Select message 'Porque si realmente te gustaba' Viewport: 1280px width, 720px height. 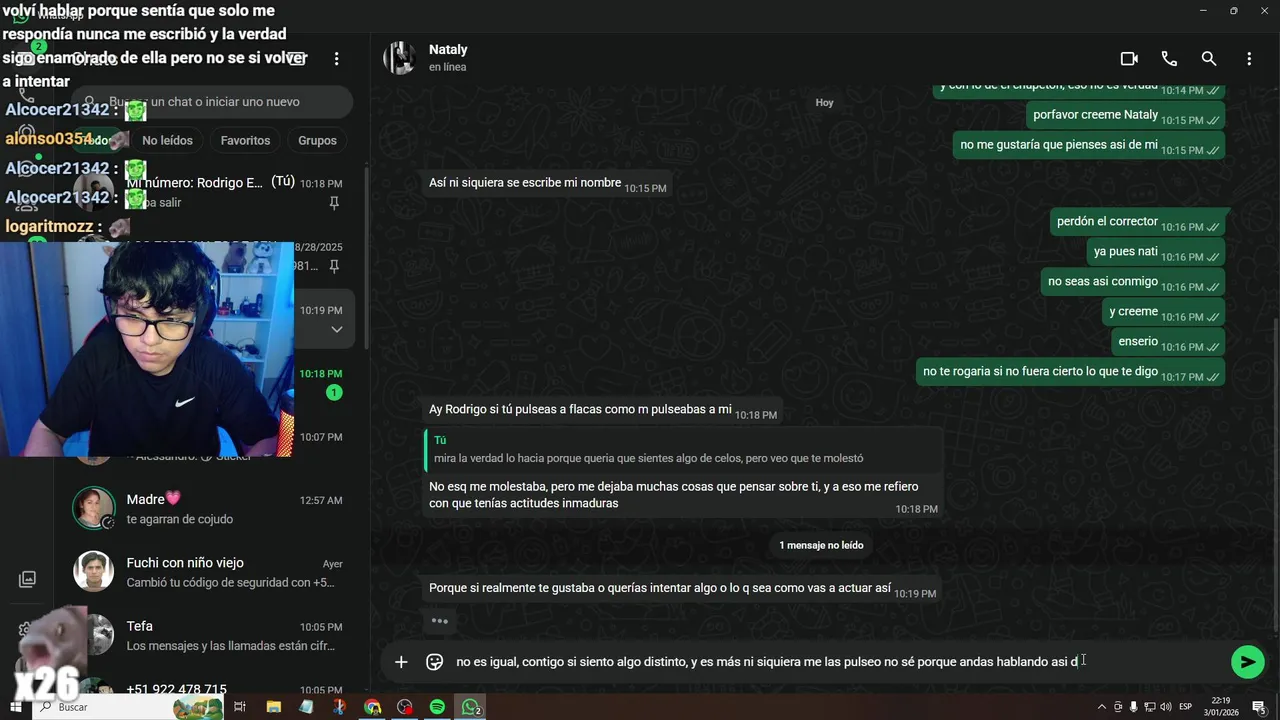tap(681, 589)
